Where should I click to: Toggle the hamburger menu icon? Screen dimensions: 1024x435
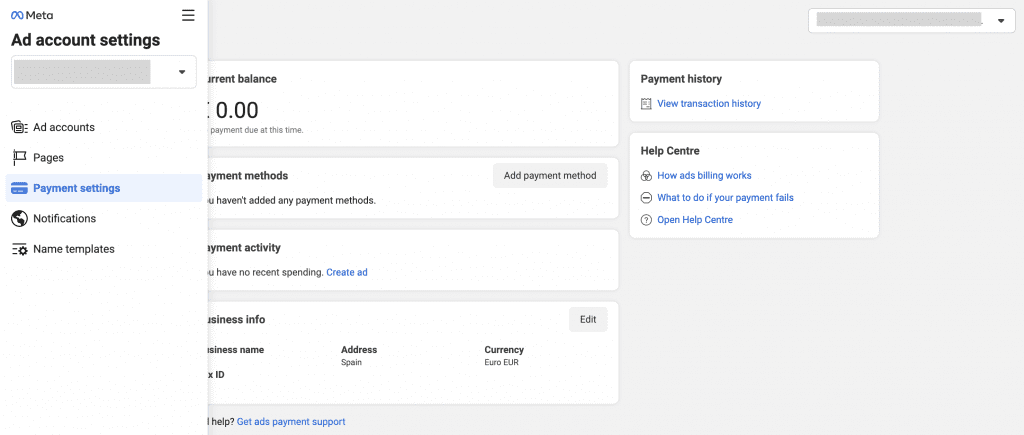pyautogui.click(x=188, y=15)
